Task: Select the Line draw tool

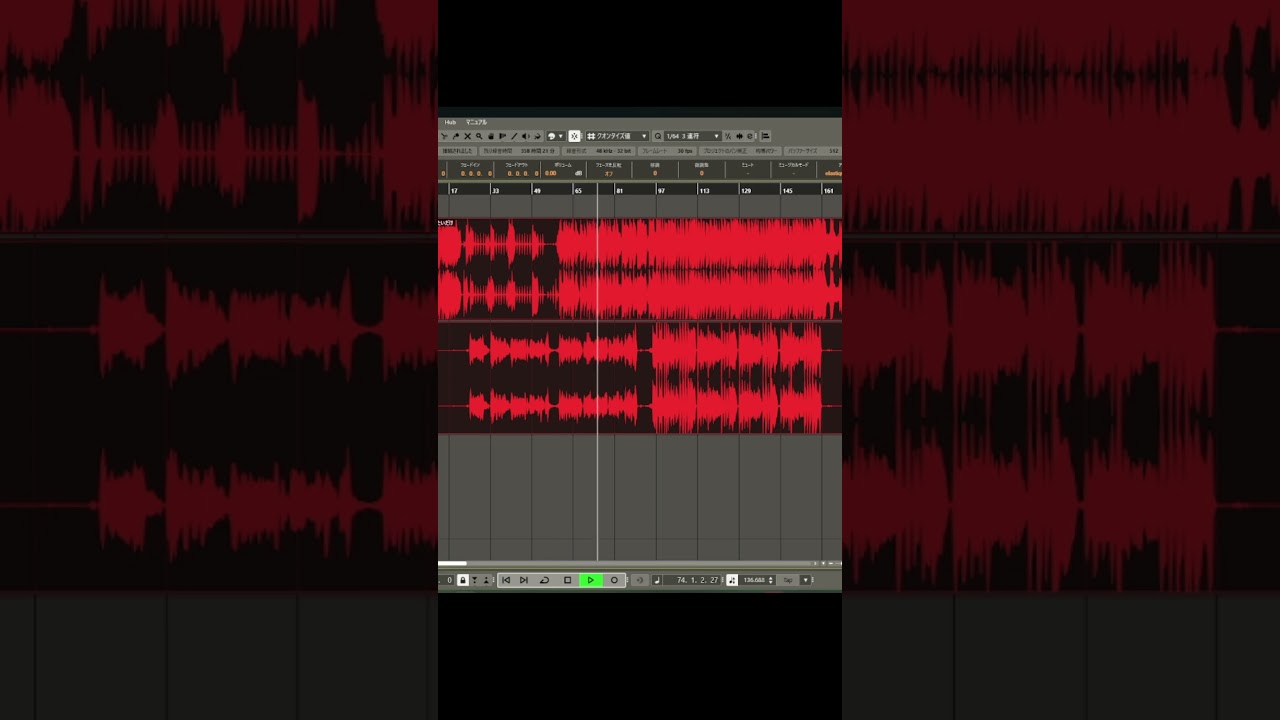Action: point(514,136)
